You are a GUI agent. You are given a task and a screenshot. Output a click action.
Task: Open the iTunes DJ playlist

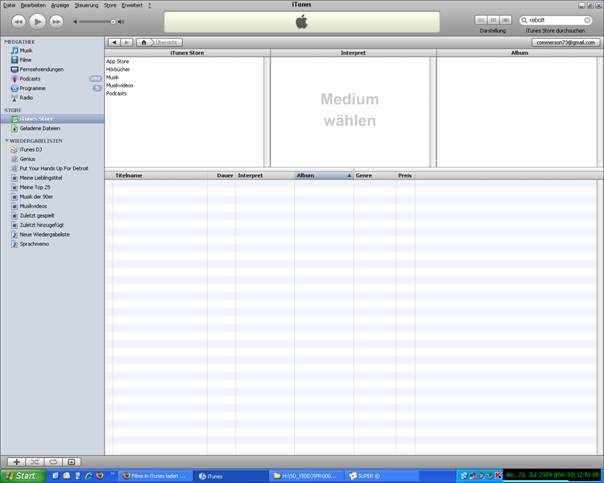tap(31, 149)
